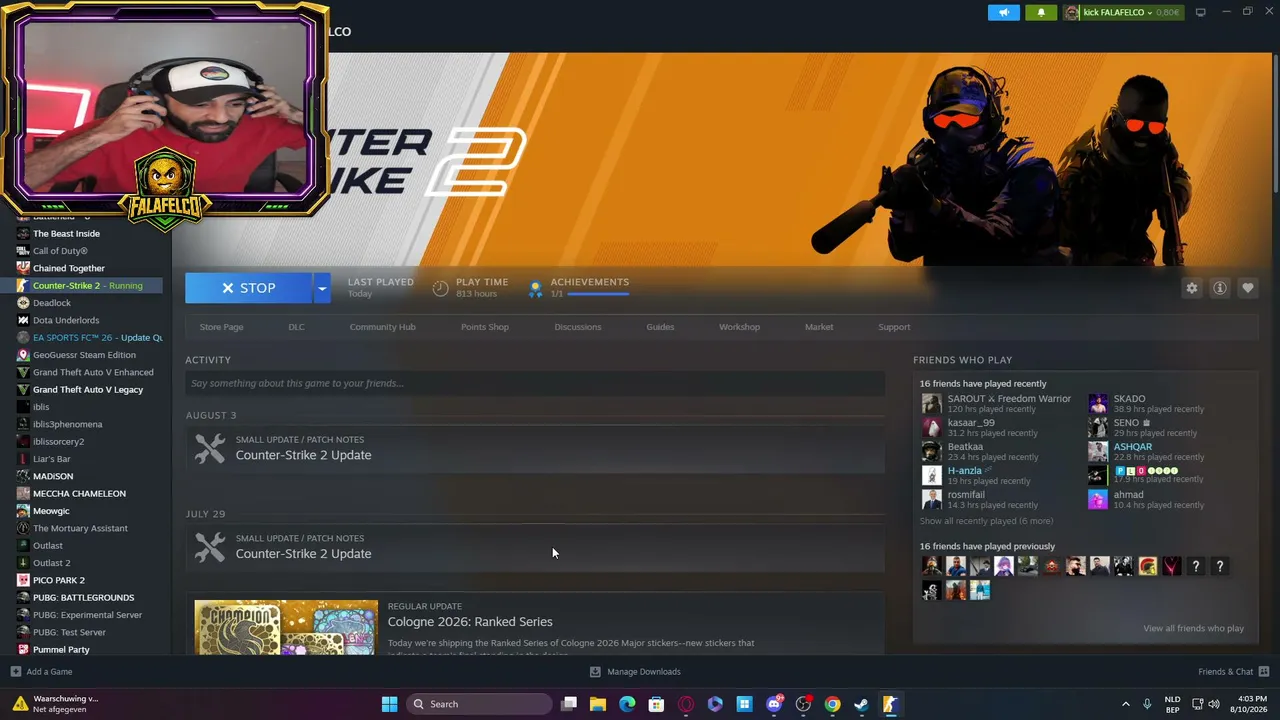Image resolution: width=1280 pixels, height=720 pixels.
Task: Open August 3 Counter-Strike 2 Update notes
Action: (x=303, y=455)
